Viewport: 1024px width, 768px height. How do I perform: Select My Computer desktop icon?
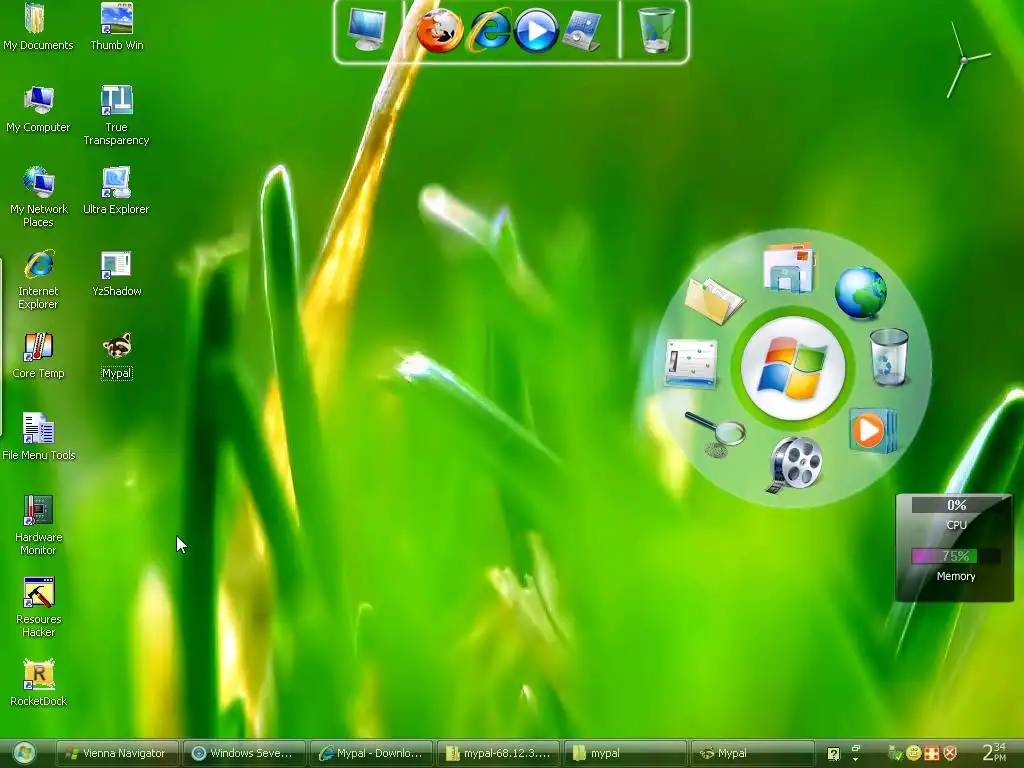38,110
